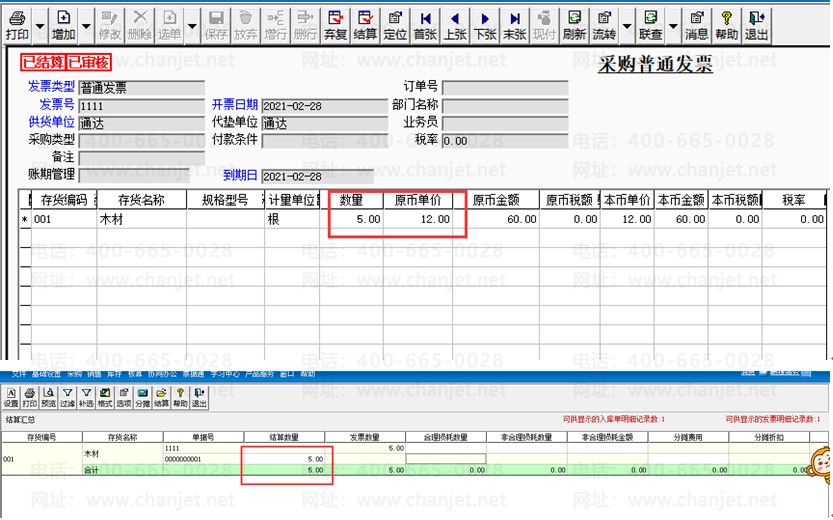
Task: Click the 增加 add document icon
Action: coord(64,25)
